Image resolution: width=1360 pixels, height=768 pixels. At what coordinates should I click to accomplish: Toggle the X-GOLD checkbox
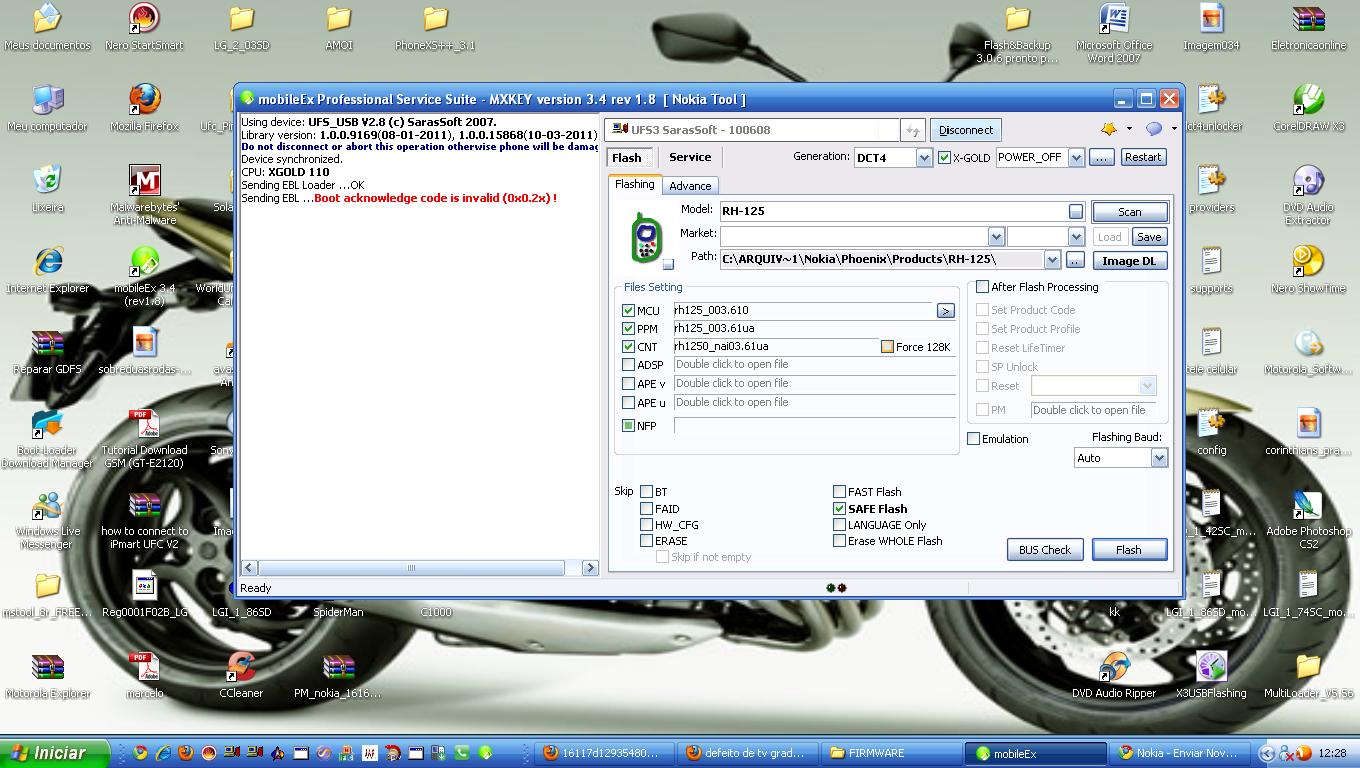[944, 158]
